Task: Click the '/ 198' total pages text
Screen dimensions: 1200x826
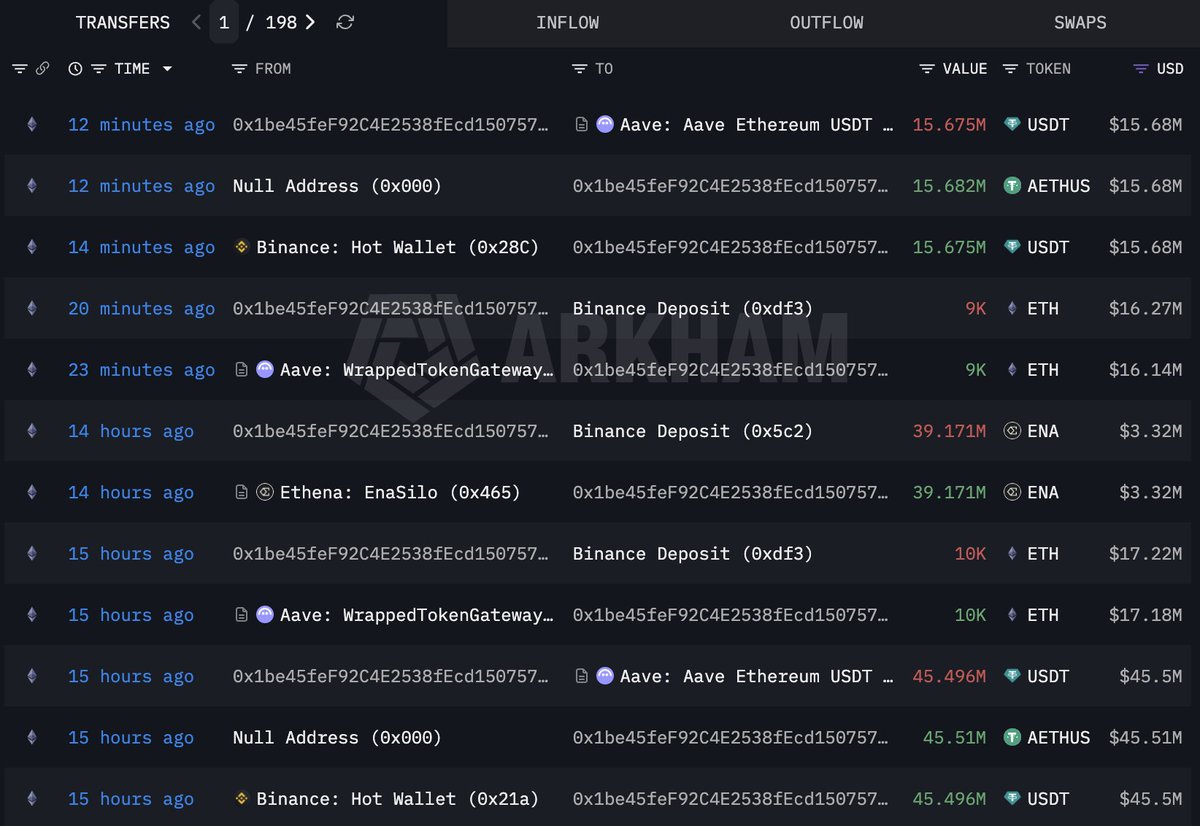Action: tap(272, 22)
